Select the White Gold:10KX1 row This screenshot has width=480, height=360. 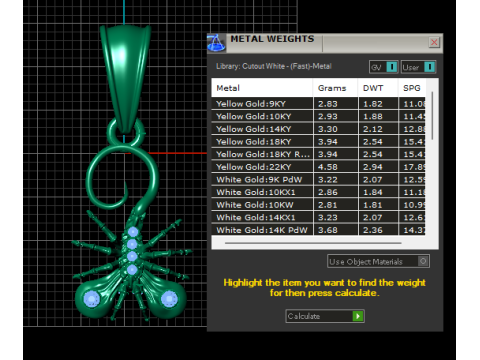point(318,192)
